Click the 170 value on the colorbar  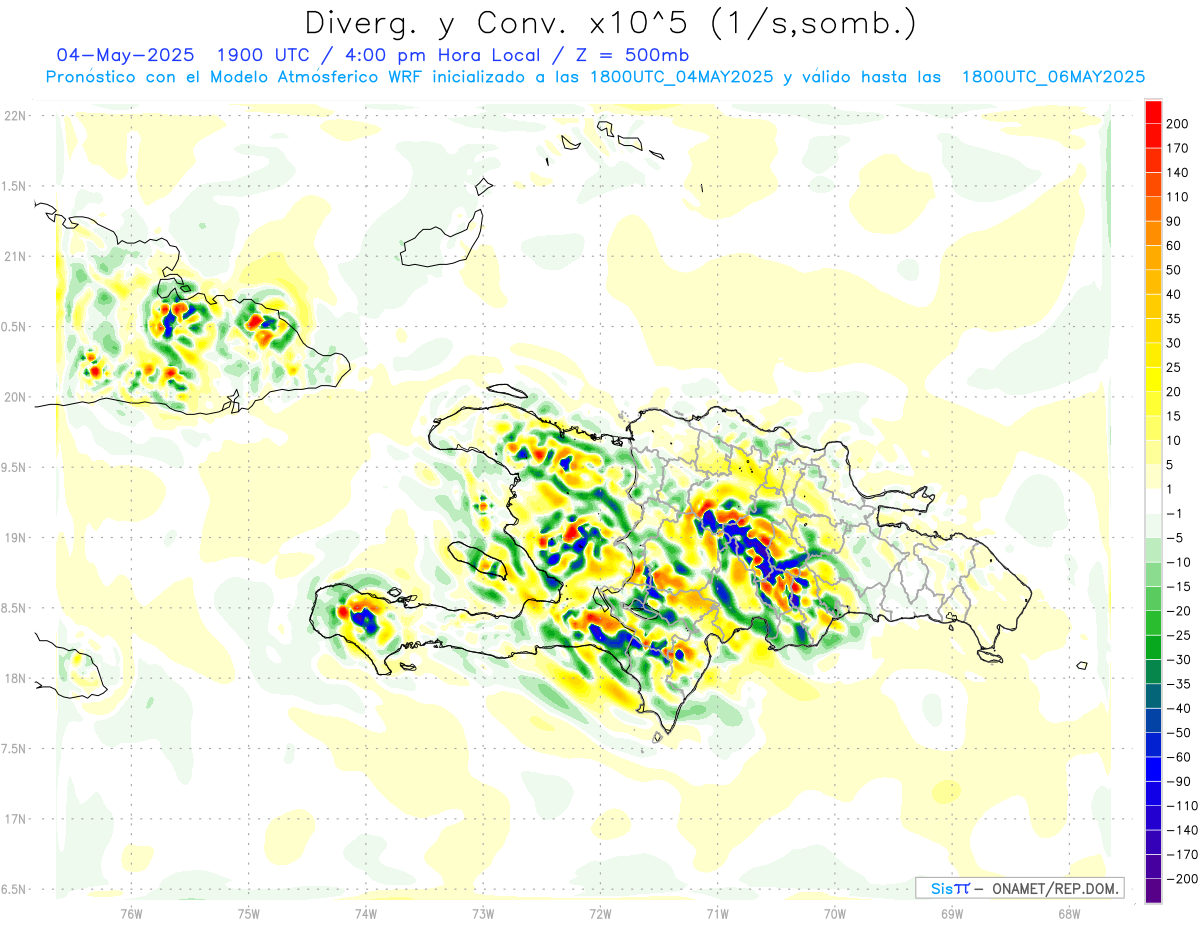coord(1177,148)
